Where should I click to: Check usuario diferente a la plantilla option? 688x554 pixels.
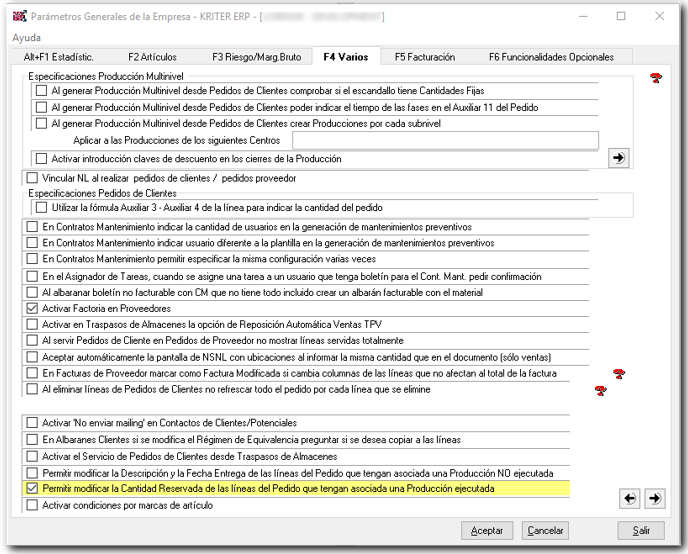click(x=32, y=243)
